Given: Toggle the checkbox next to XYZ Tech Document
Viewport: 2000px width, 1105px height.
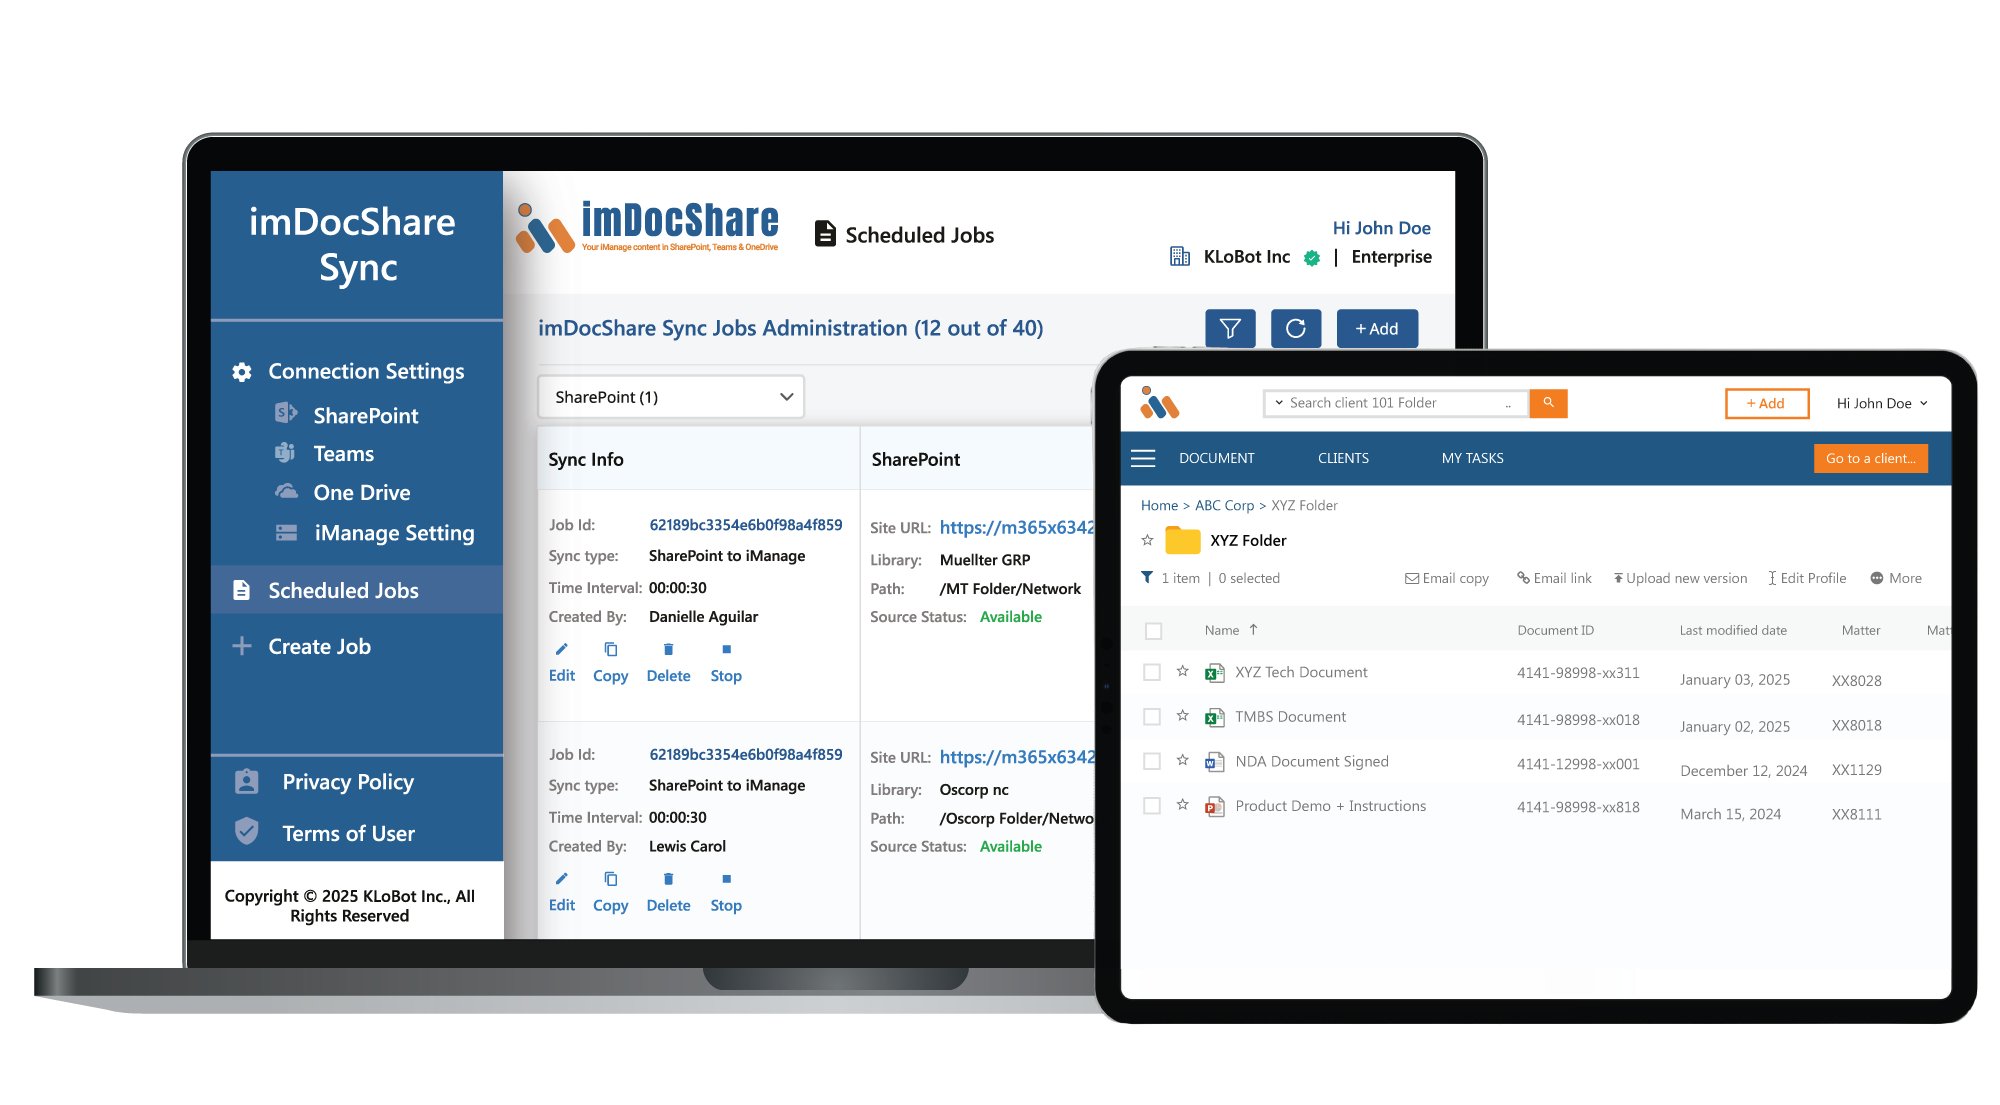Looking at the screenshot, I should (1152, 672).
